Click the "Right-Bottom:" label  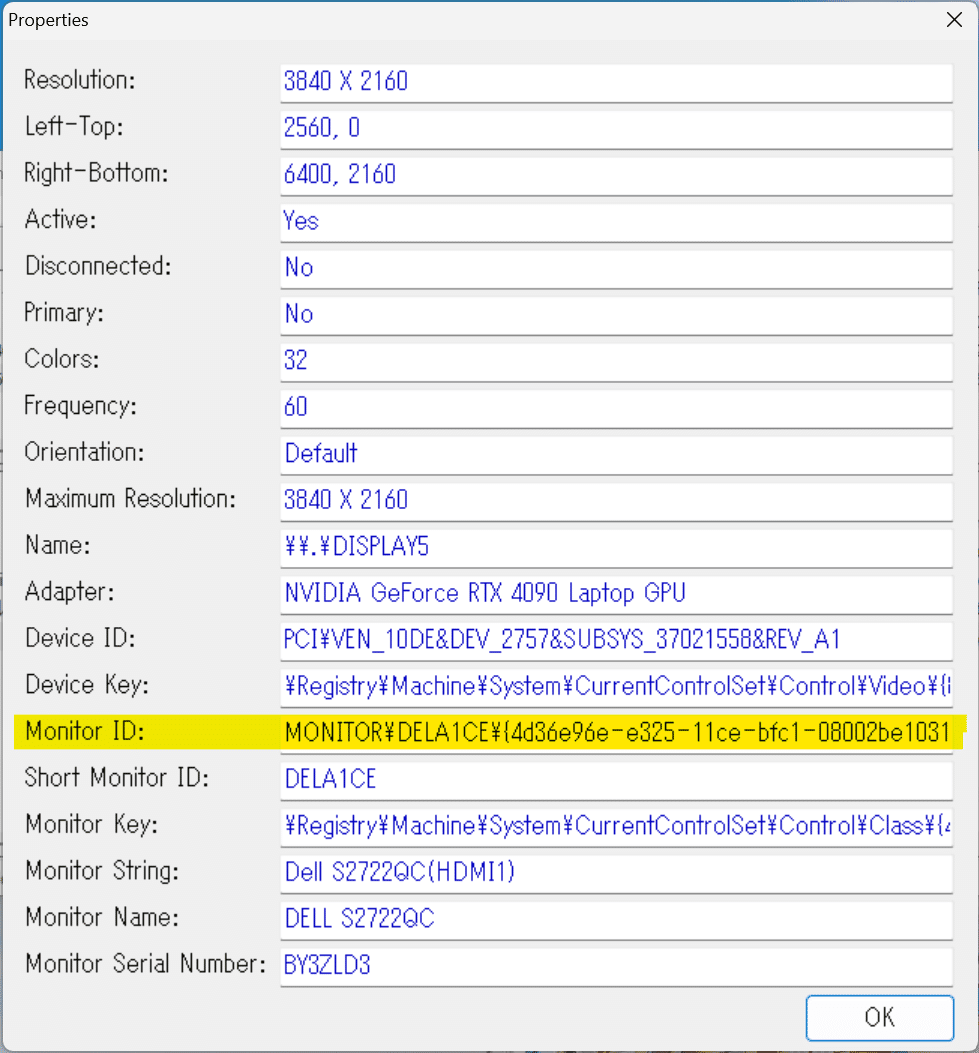coord(96,173)
